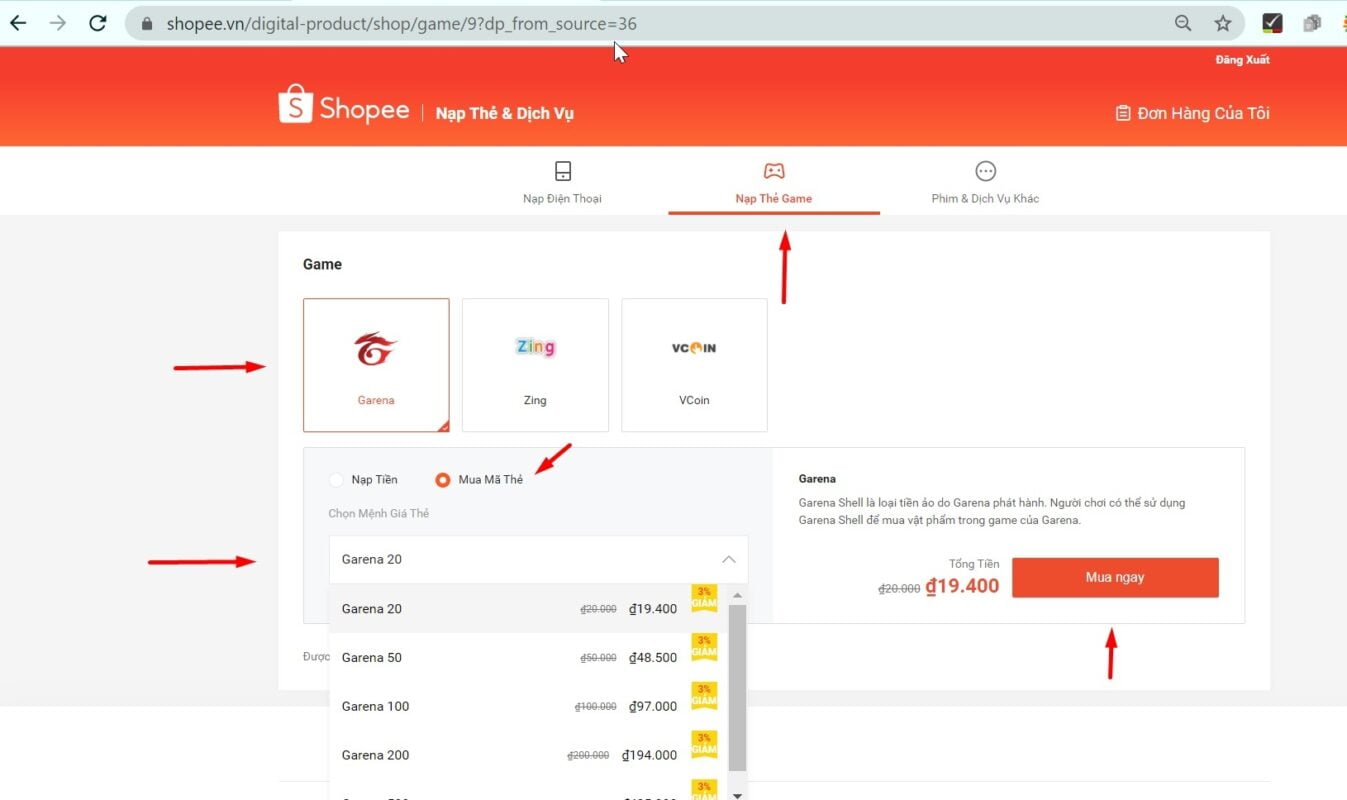1347x800 pixels.
Task: Open the gray documents browser extension
Action: (1312, 23)
